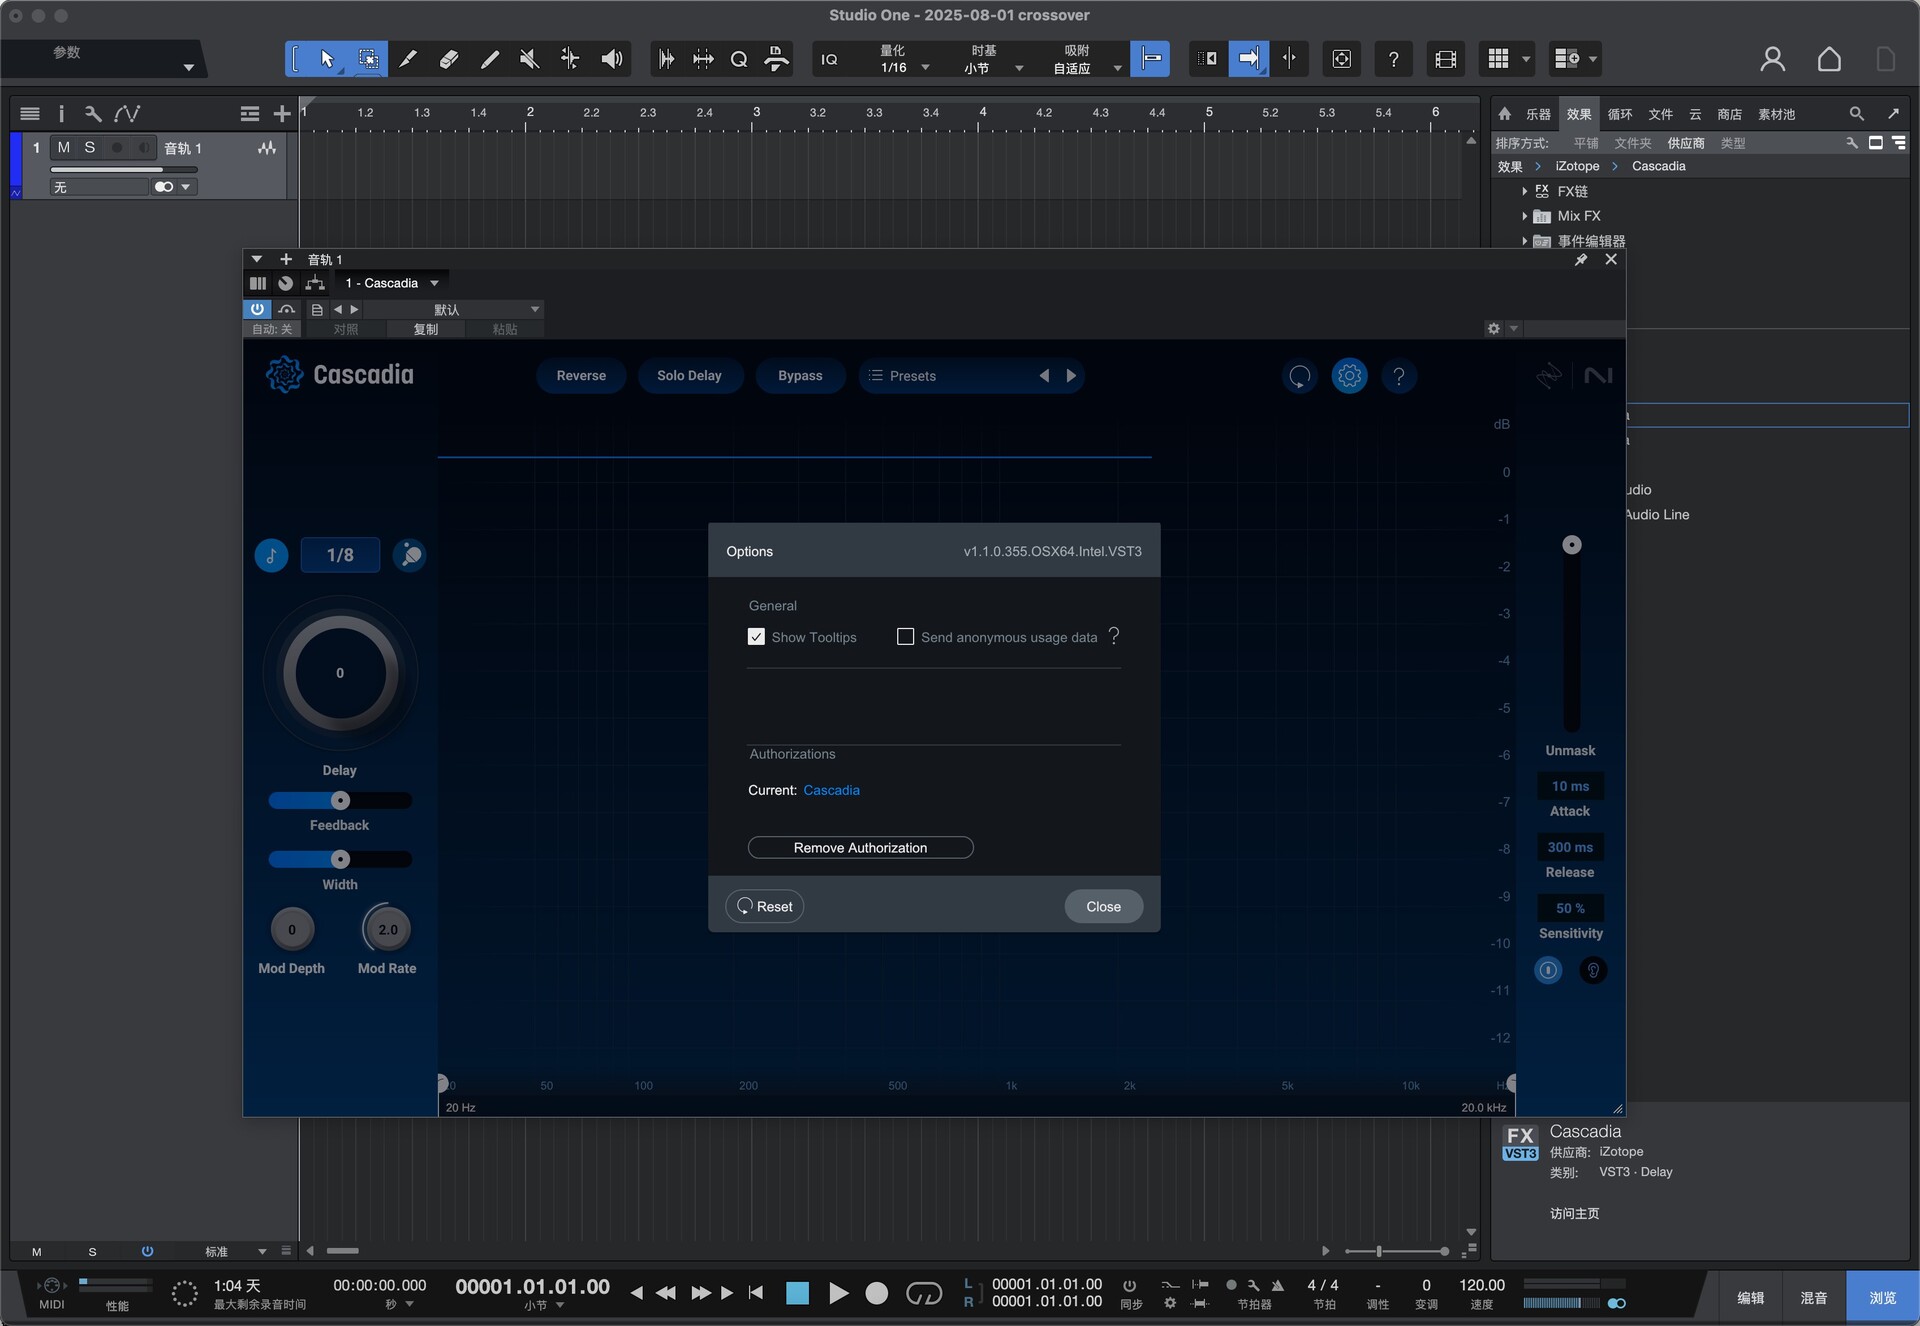Check Send anonymous usage data
Image resolution: width=1920 pixels, height=1326 pixels.
[x=905, y=637]
